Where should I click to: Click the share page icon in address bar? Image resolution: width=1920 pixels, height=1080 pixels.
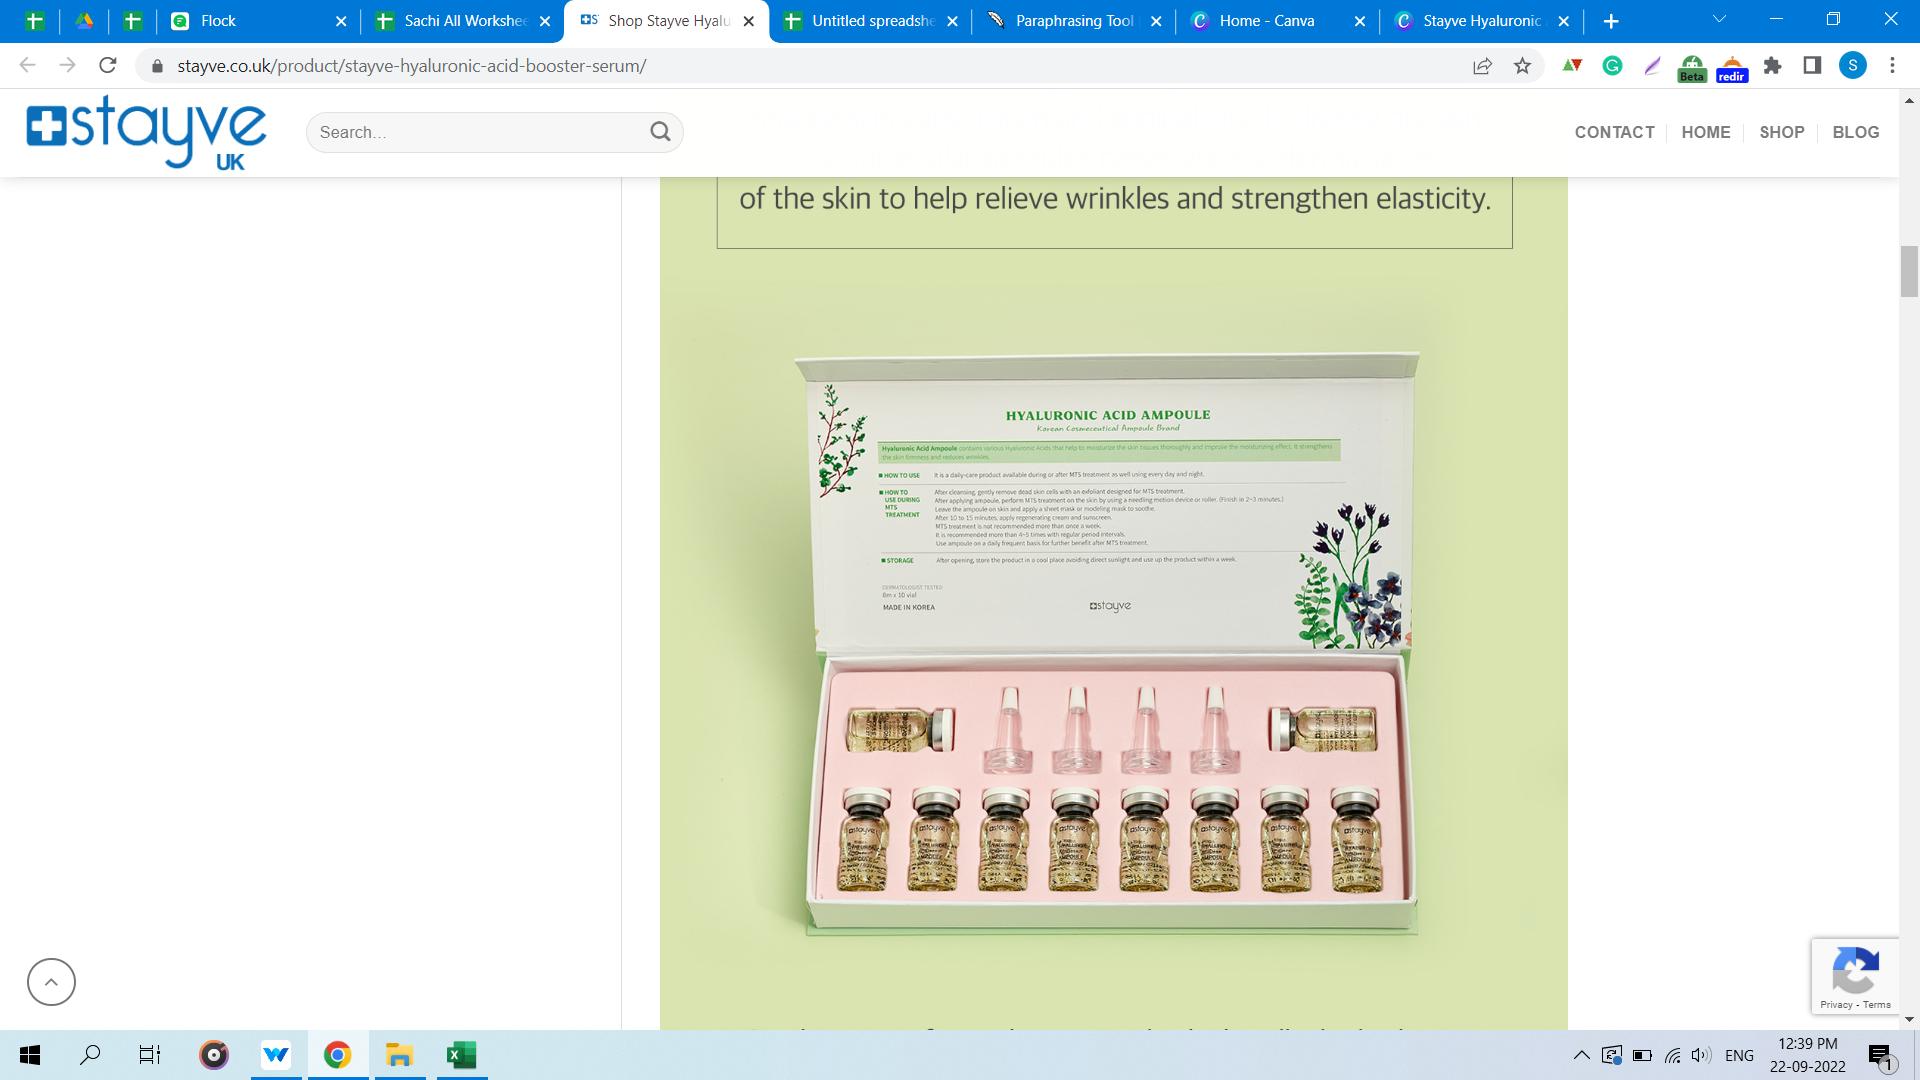(x=1482, y=66)
